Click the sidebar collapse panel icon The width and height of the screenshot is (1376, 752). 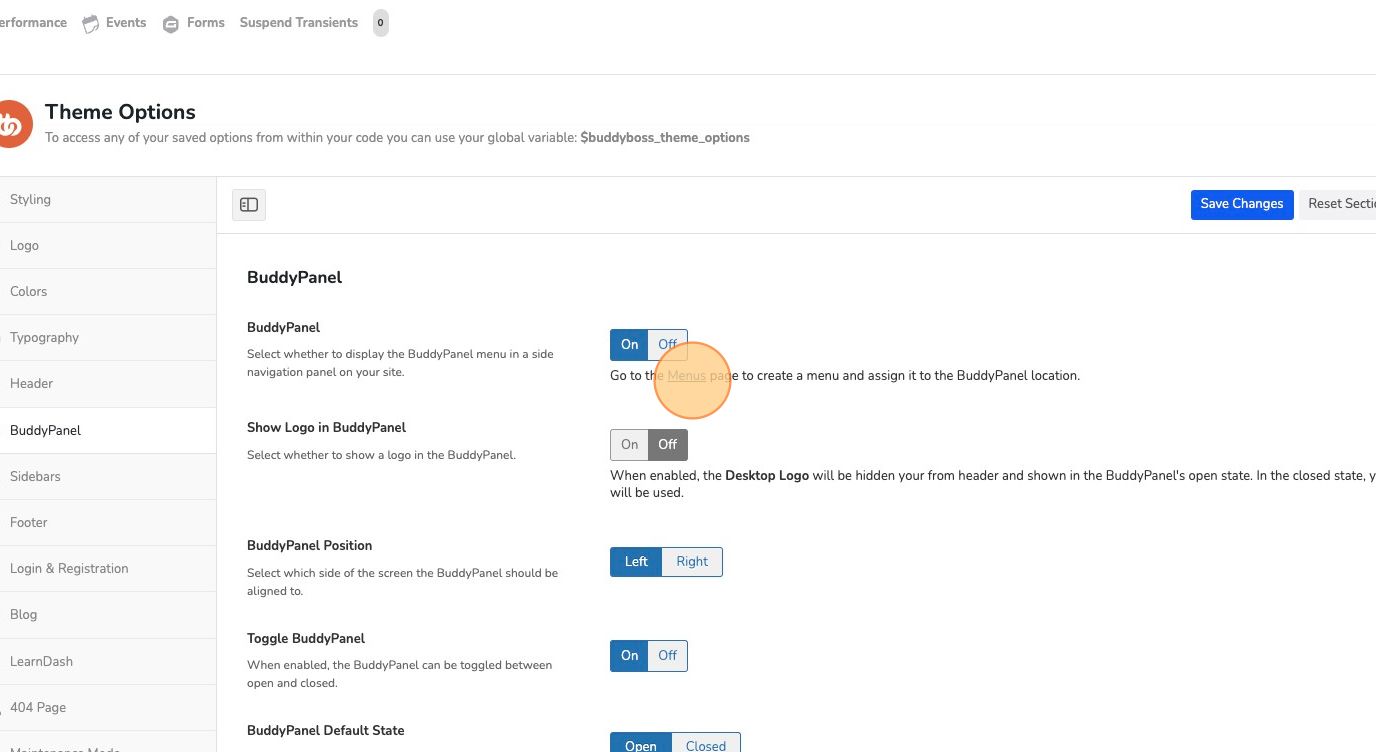click(249, 205)
